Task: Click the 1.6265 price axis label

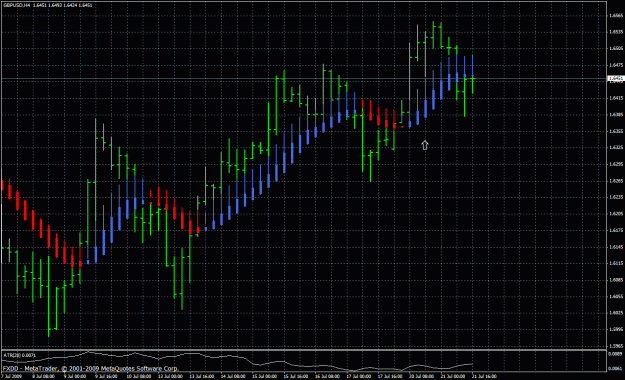Action: [616, 181]
